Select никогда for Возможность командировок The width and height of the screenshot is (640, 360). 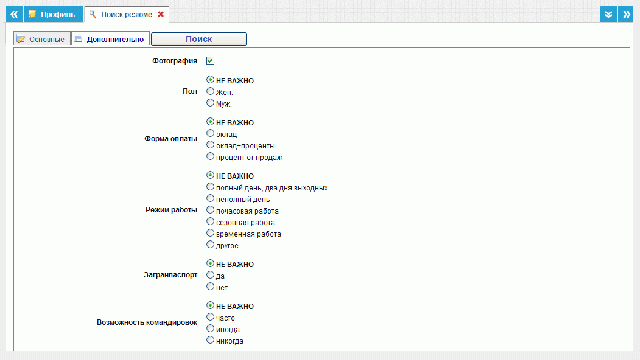(210, 340)
